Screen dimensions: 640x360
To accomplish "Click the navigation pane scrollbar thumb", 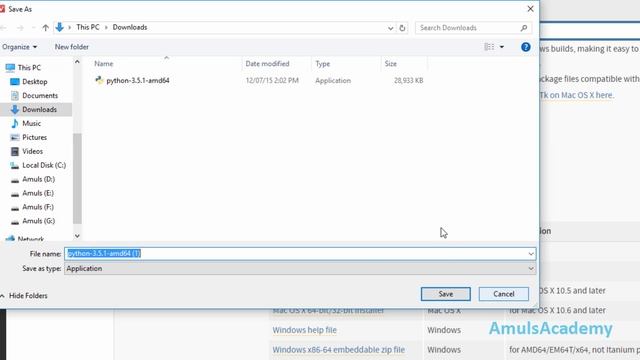I will (77, 178).
